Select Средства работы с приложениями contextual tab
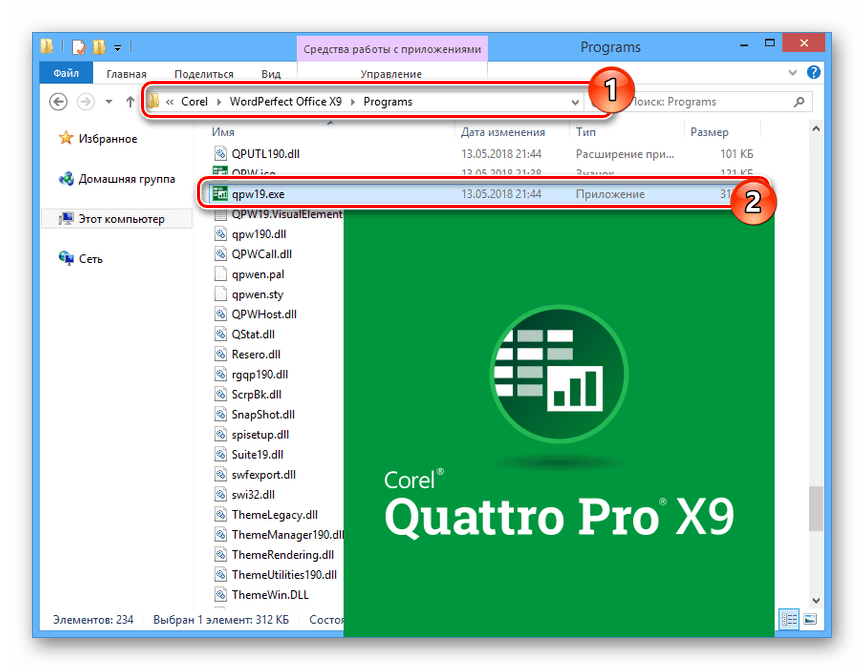 (392, 49)
